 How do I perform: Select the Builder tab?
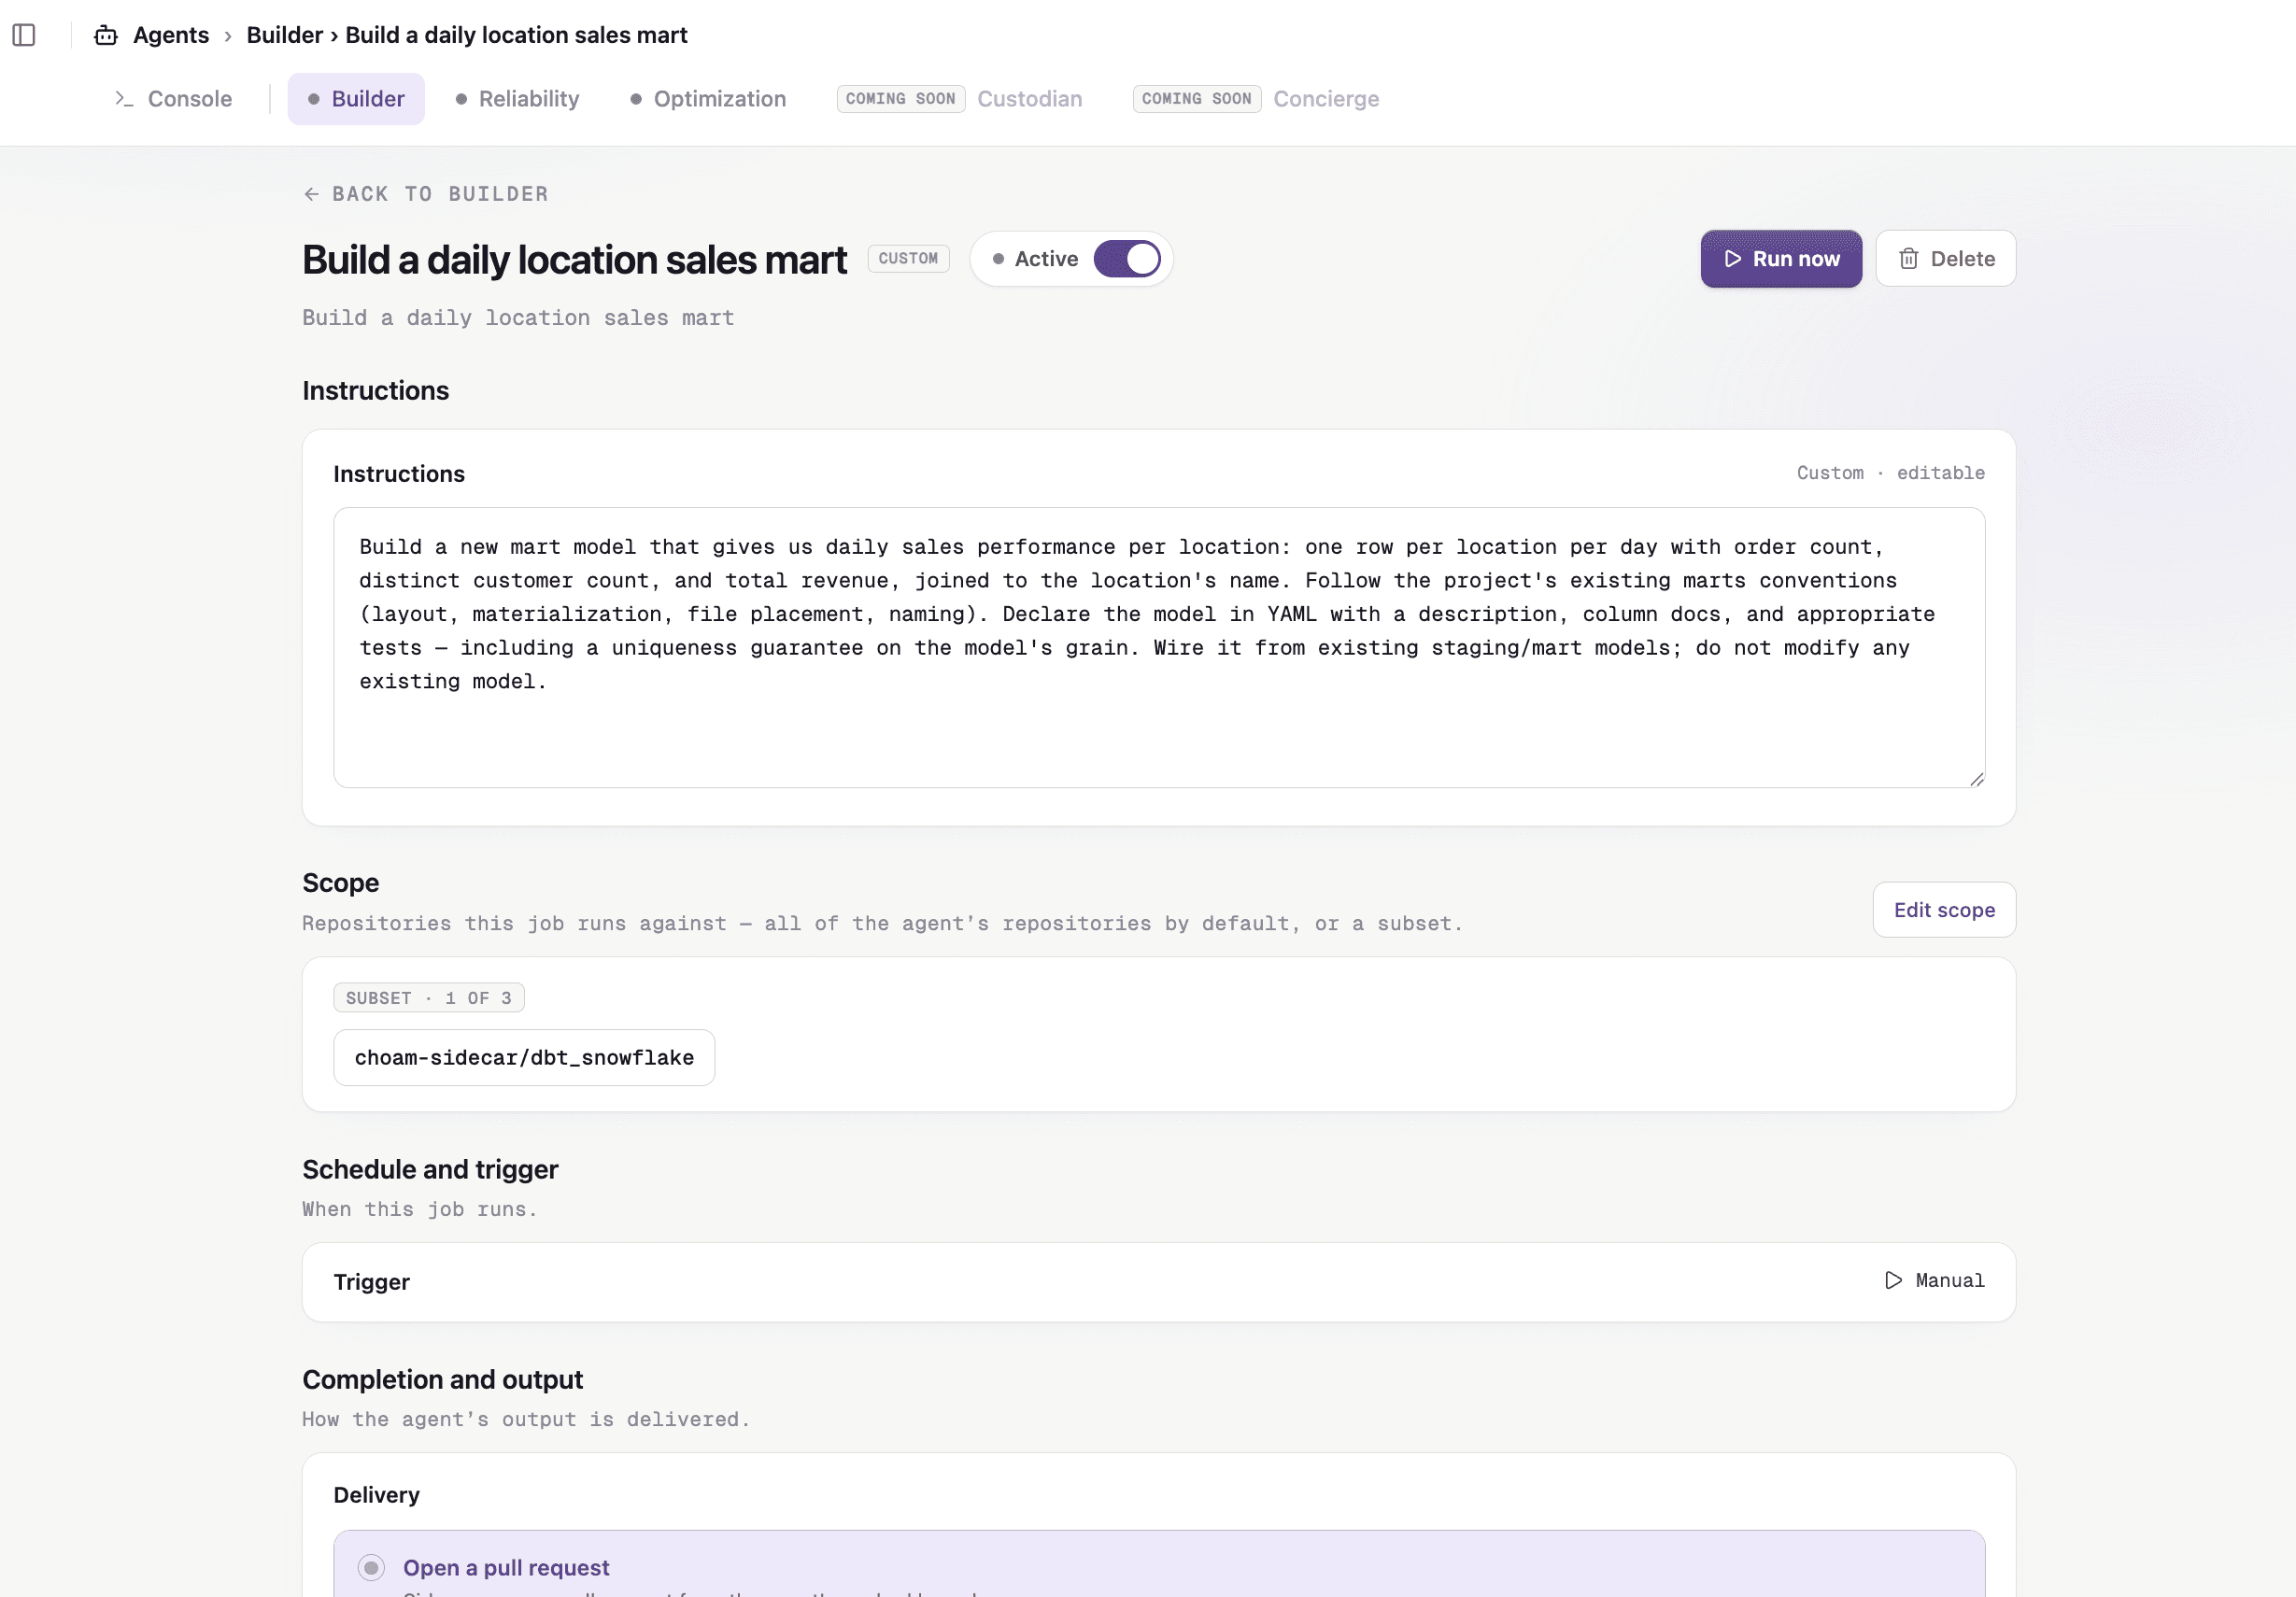tap(356, 99)
